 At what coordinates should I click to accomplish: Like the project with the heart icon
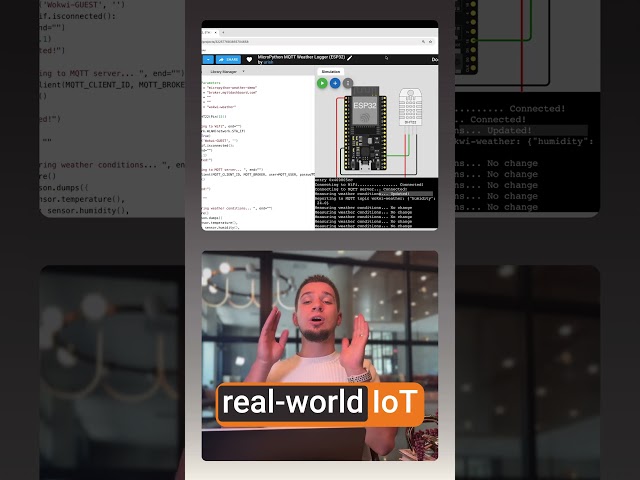[x=249, y=60]
